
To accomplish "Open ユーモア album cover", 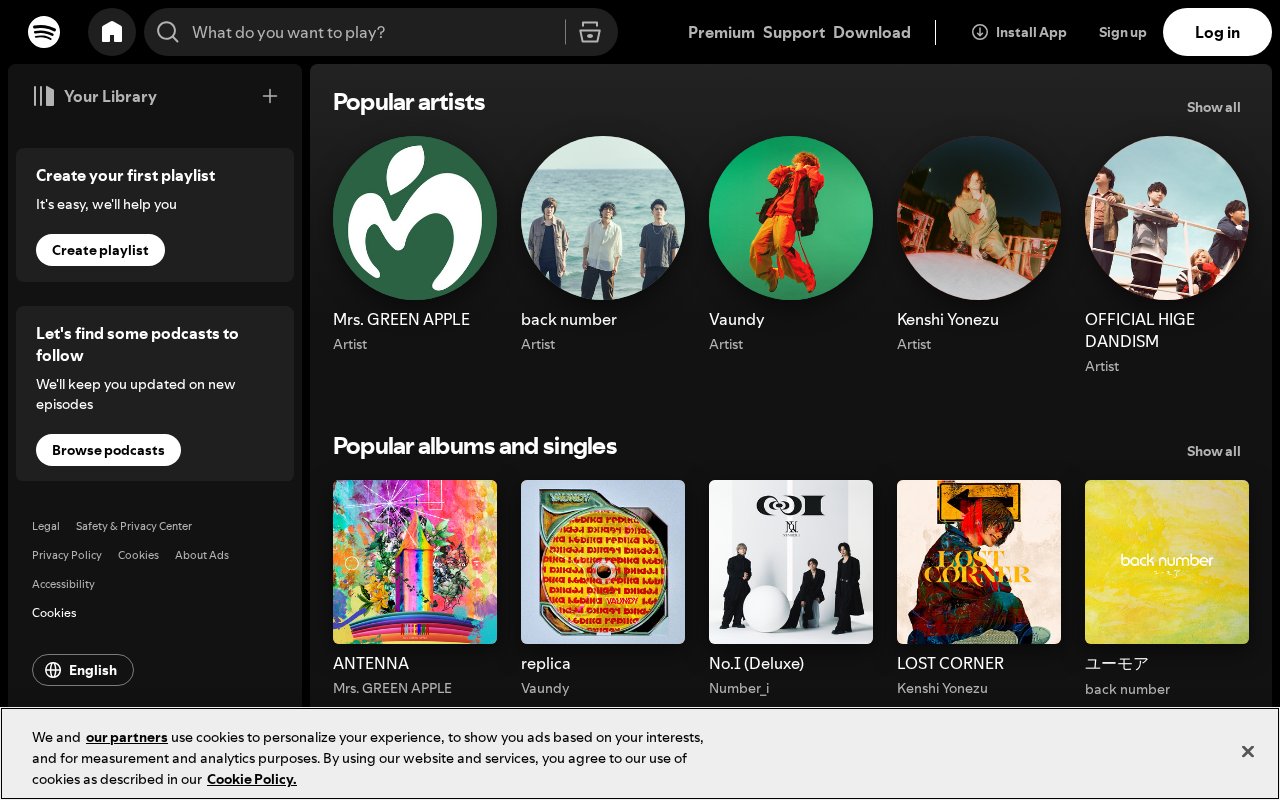I will tap(1167, 562).
